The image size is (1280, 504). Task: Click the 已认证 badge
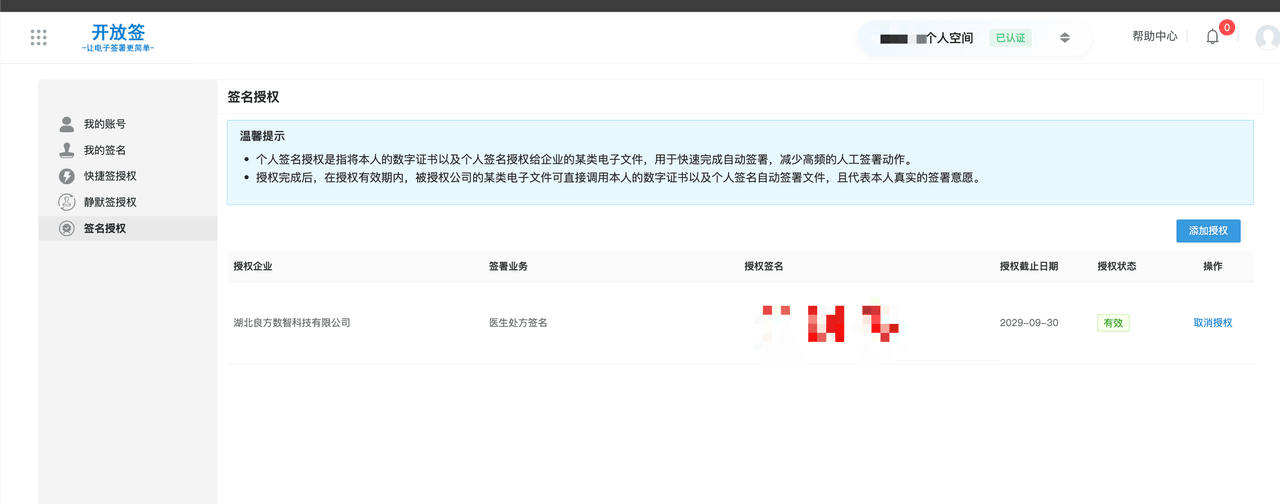coord(1010,38)
